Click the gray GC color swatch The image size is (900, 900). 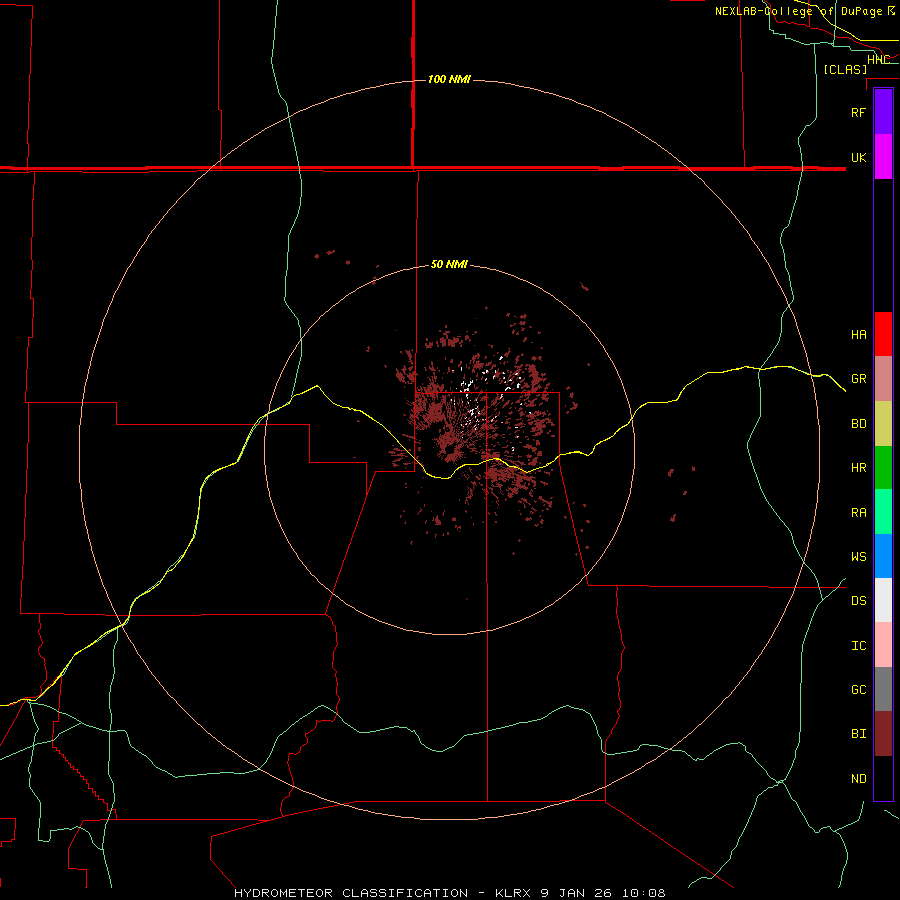883,689
